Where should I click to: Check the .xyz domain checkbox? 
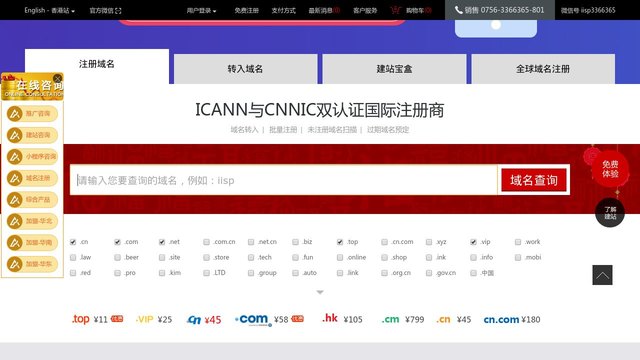pos(429,242)
